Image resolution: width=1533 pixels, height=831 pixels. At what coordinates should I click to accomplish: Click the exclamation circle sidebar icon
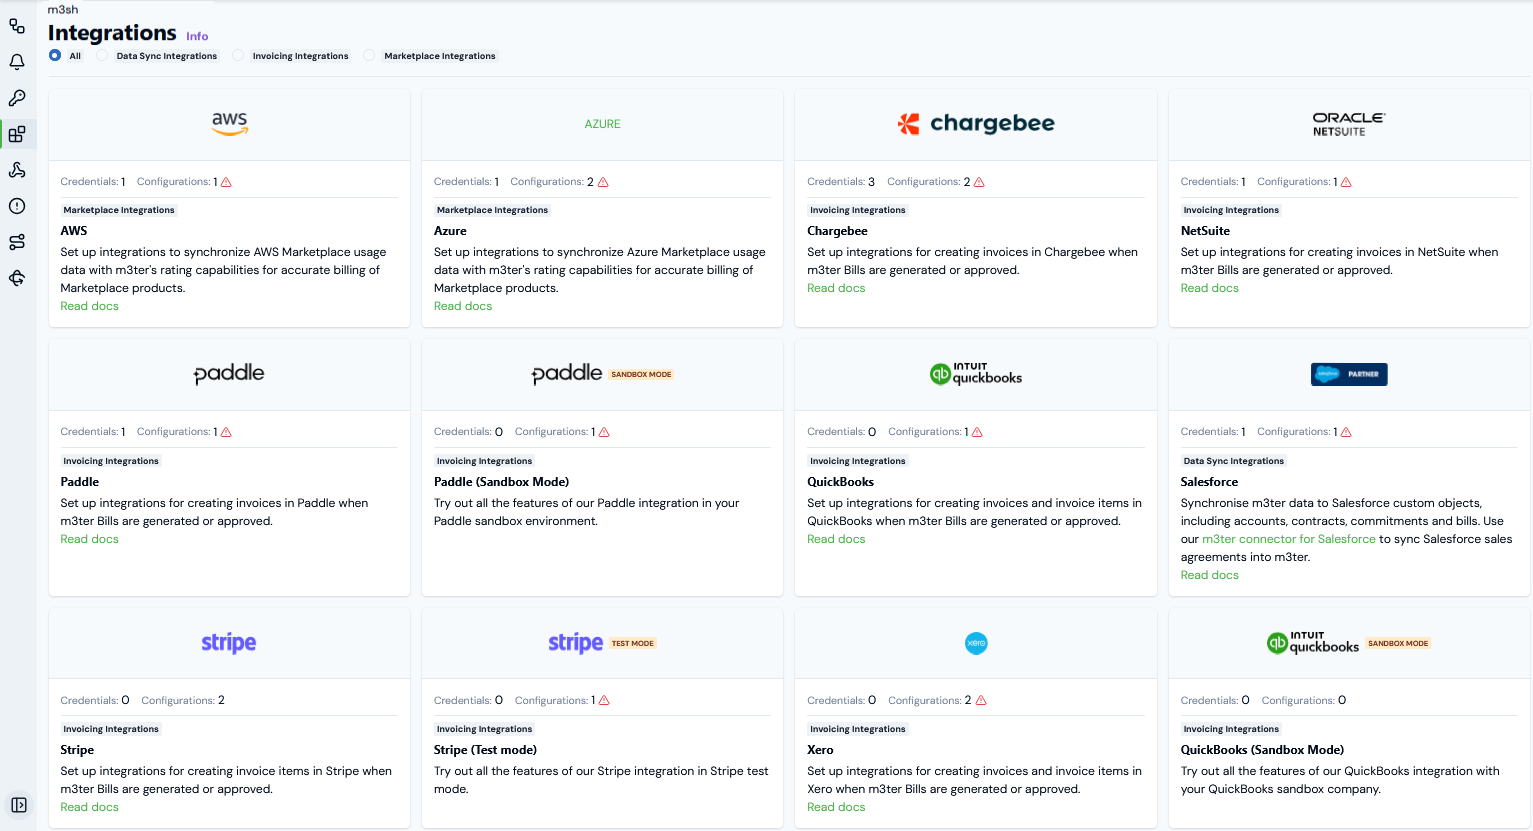(x=17, y=206)
